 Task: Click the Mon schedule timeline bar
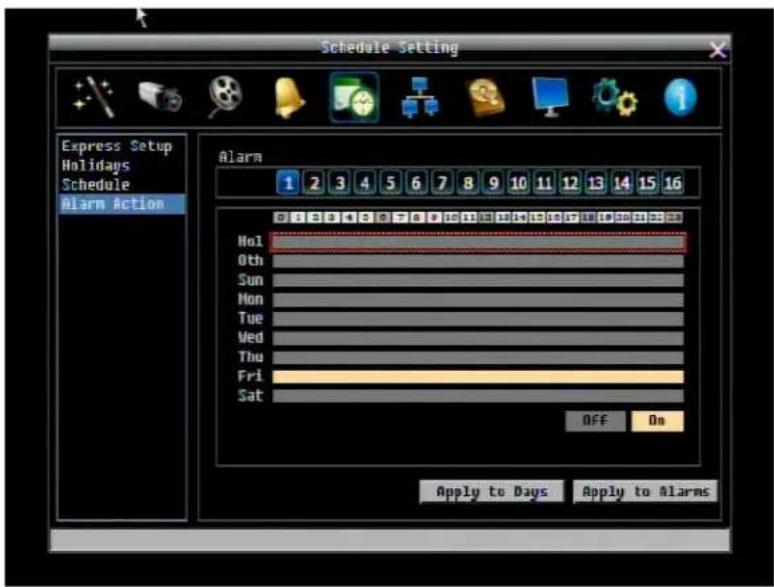coord(478,300)
